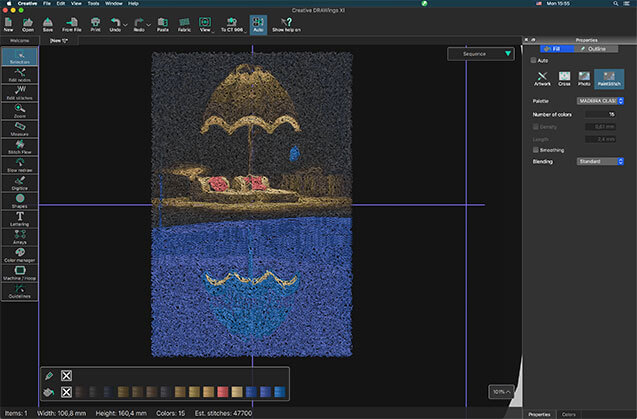Toggle the Smoothing checkbox

pos(535,150)
